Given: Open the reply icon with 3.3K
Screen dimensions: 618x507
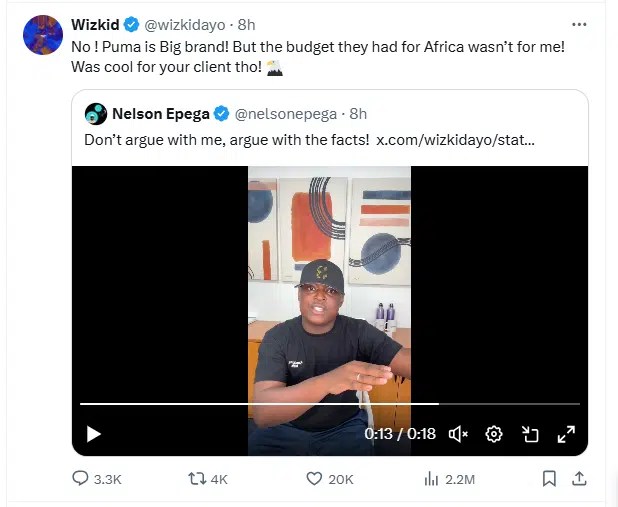Looking at the screenshot, I should [x=81, y=479].
